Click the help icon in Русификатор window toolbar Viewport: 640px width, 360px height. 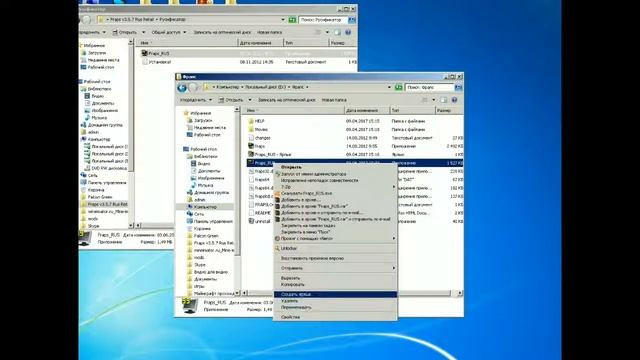click(348, 32)
